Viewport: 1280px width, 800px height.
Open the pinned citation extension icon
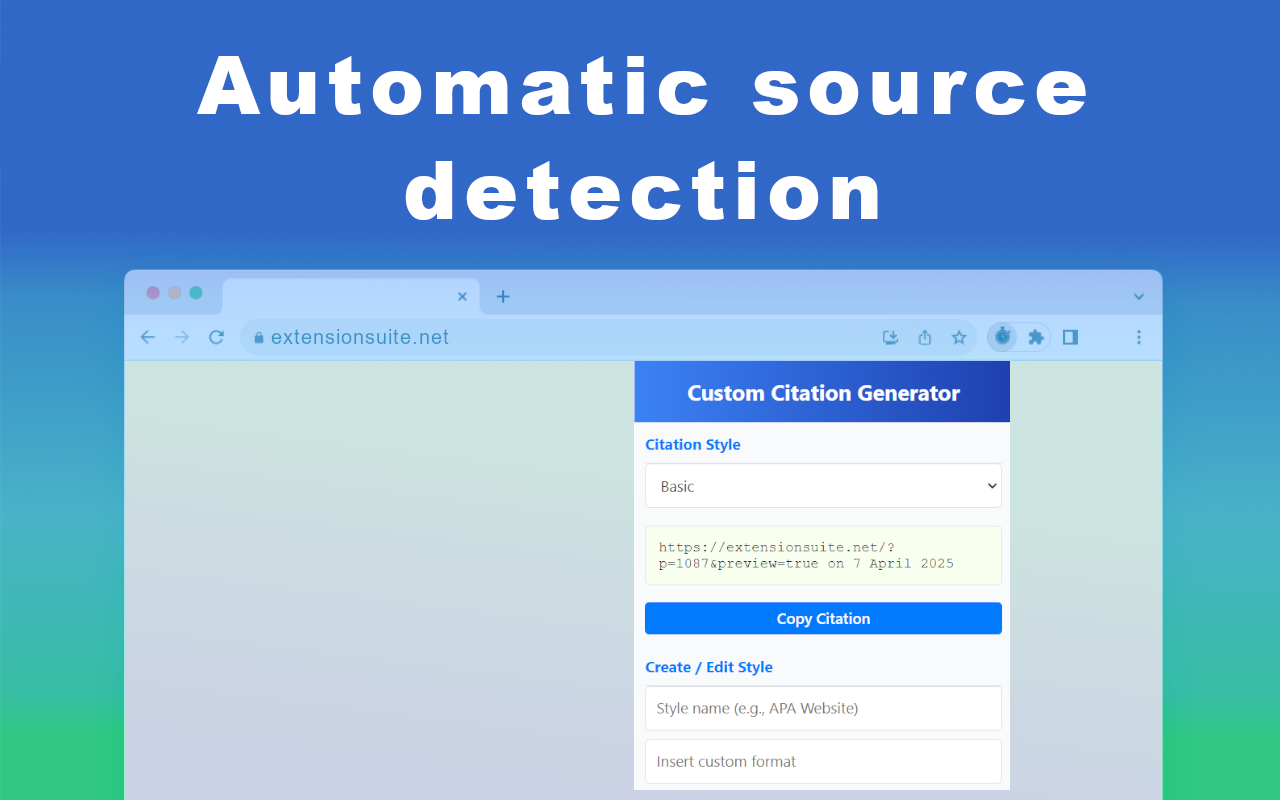1002,337
